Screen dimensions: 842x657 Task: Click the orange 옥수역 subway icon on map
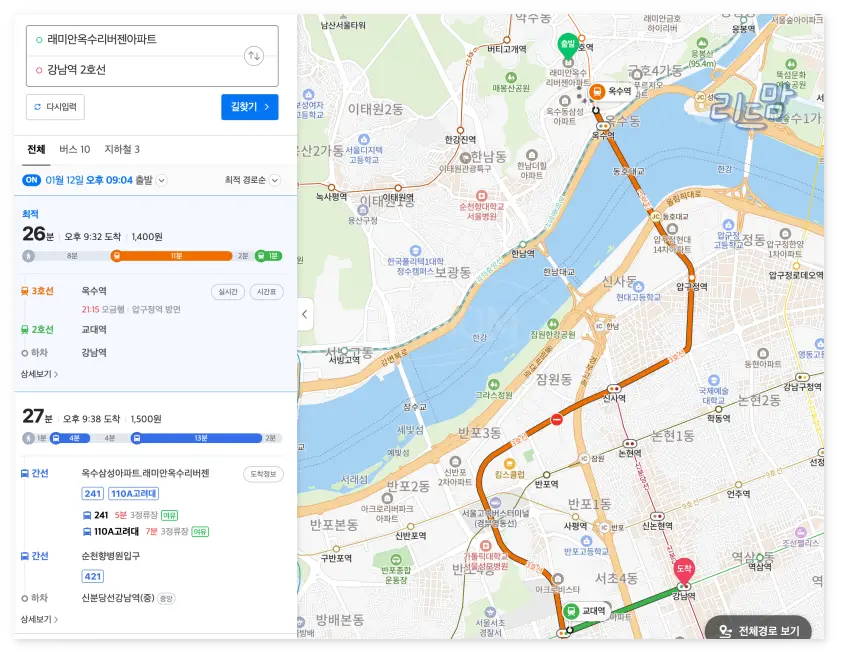point(596,92)
